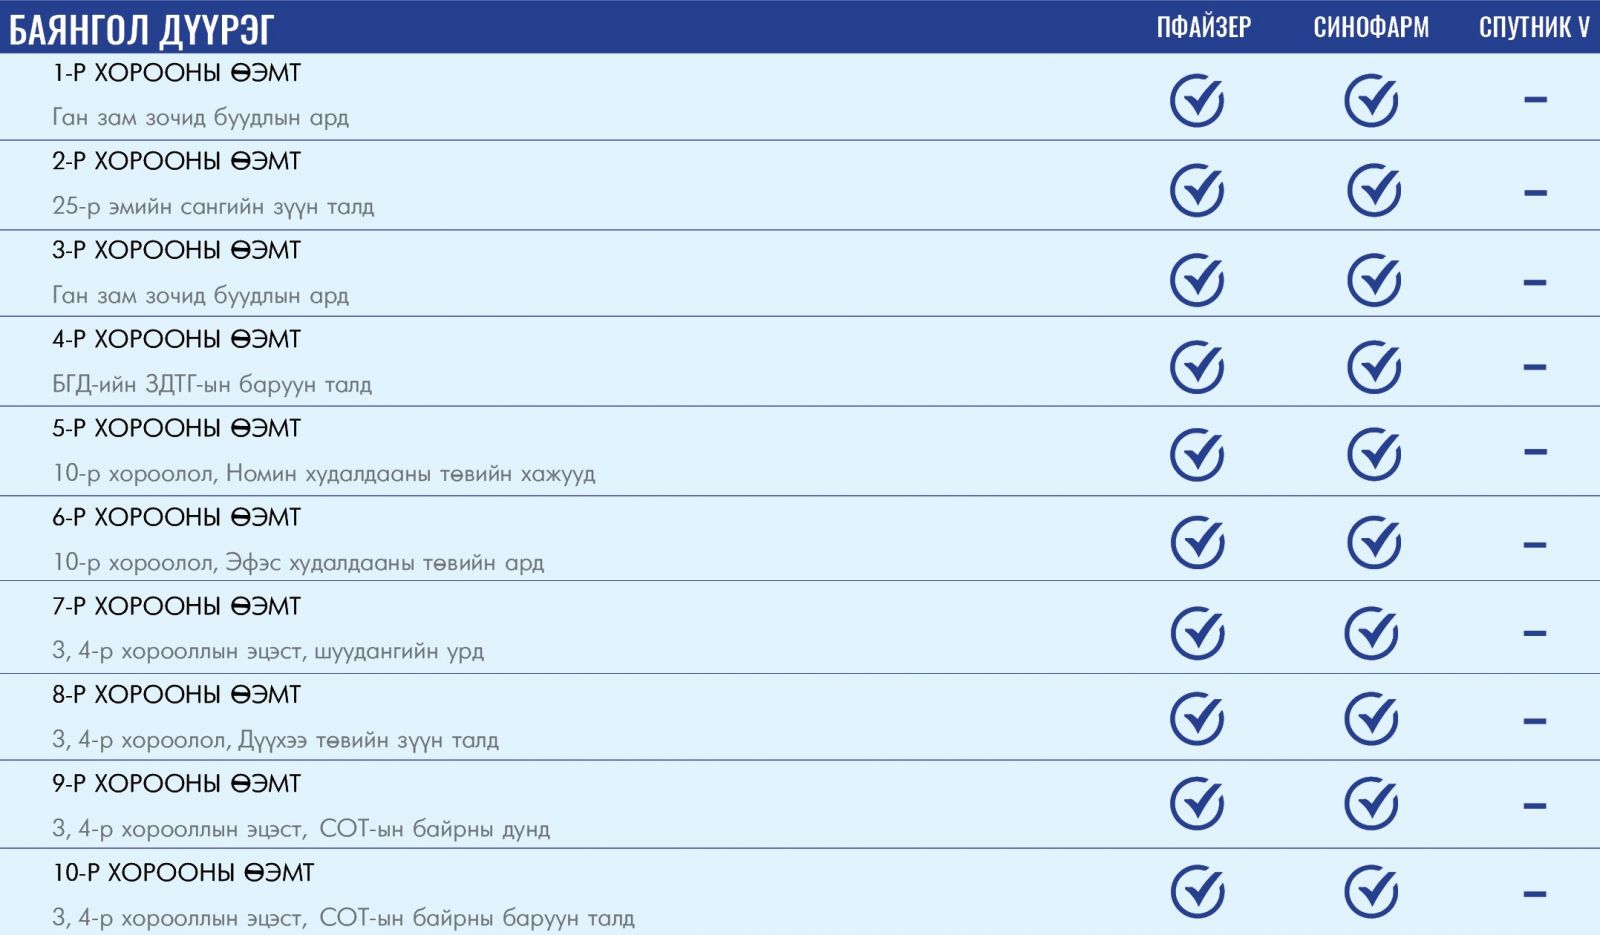The height and width of the screenshot is (935, 1600).
Task: Click the Sinopharm checkmark for 9-р хороо
Action: (x=1371, y=804)
